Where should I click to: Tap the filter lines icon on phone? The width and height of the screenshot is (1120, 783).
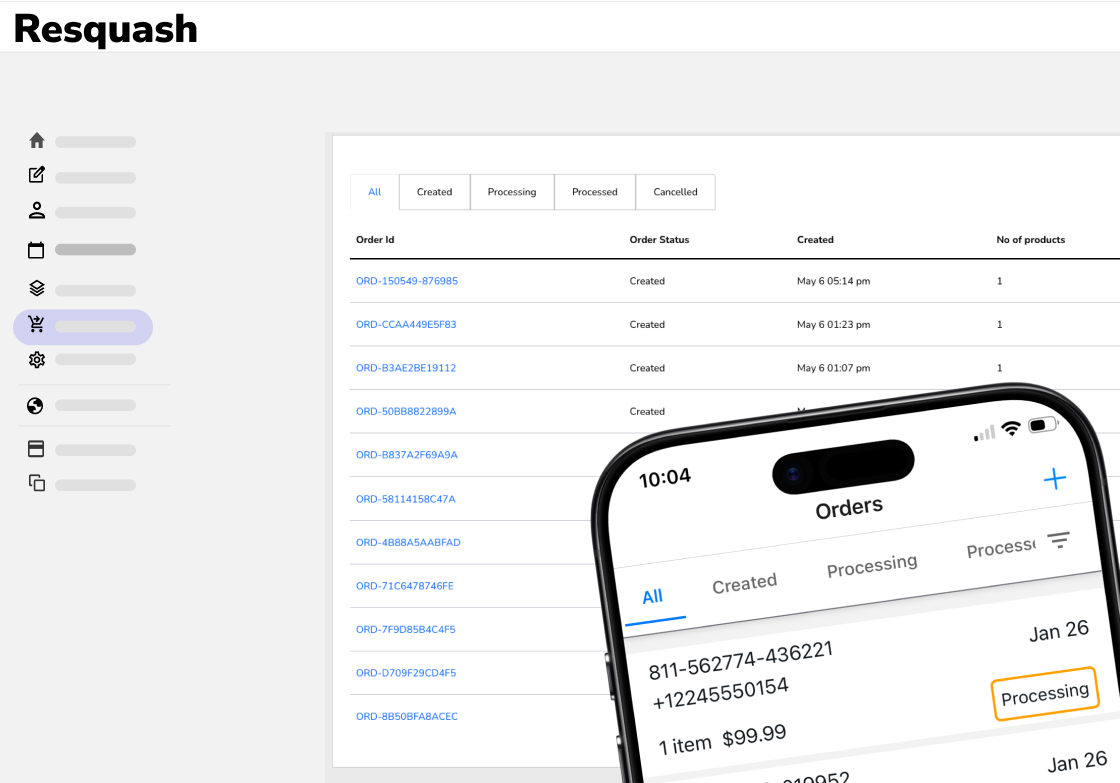(x=1059, y=540)
